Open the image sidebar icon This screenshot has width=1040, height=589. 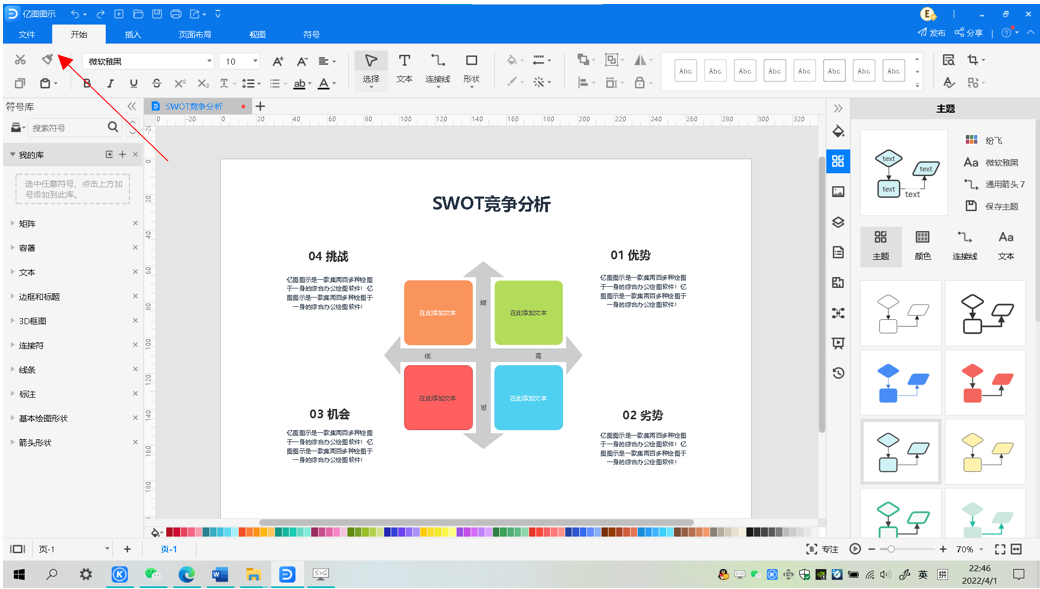click(838, 192)
